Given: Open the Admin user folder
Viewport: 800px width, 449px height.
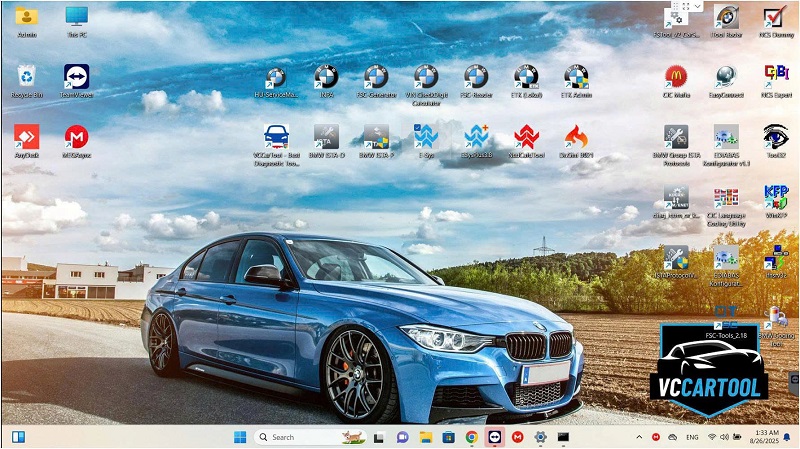Looking at the screenshot, I should coord(27,21).
